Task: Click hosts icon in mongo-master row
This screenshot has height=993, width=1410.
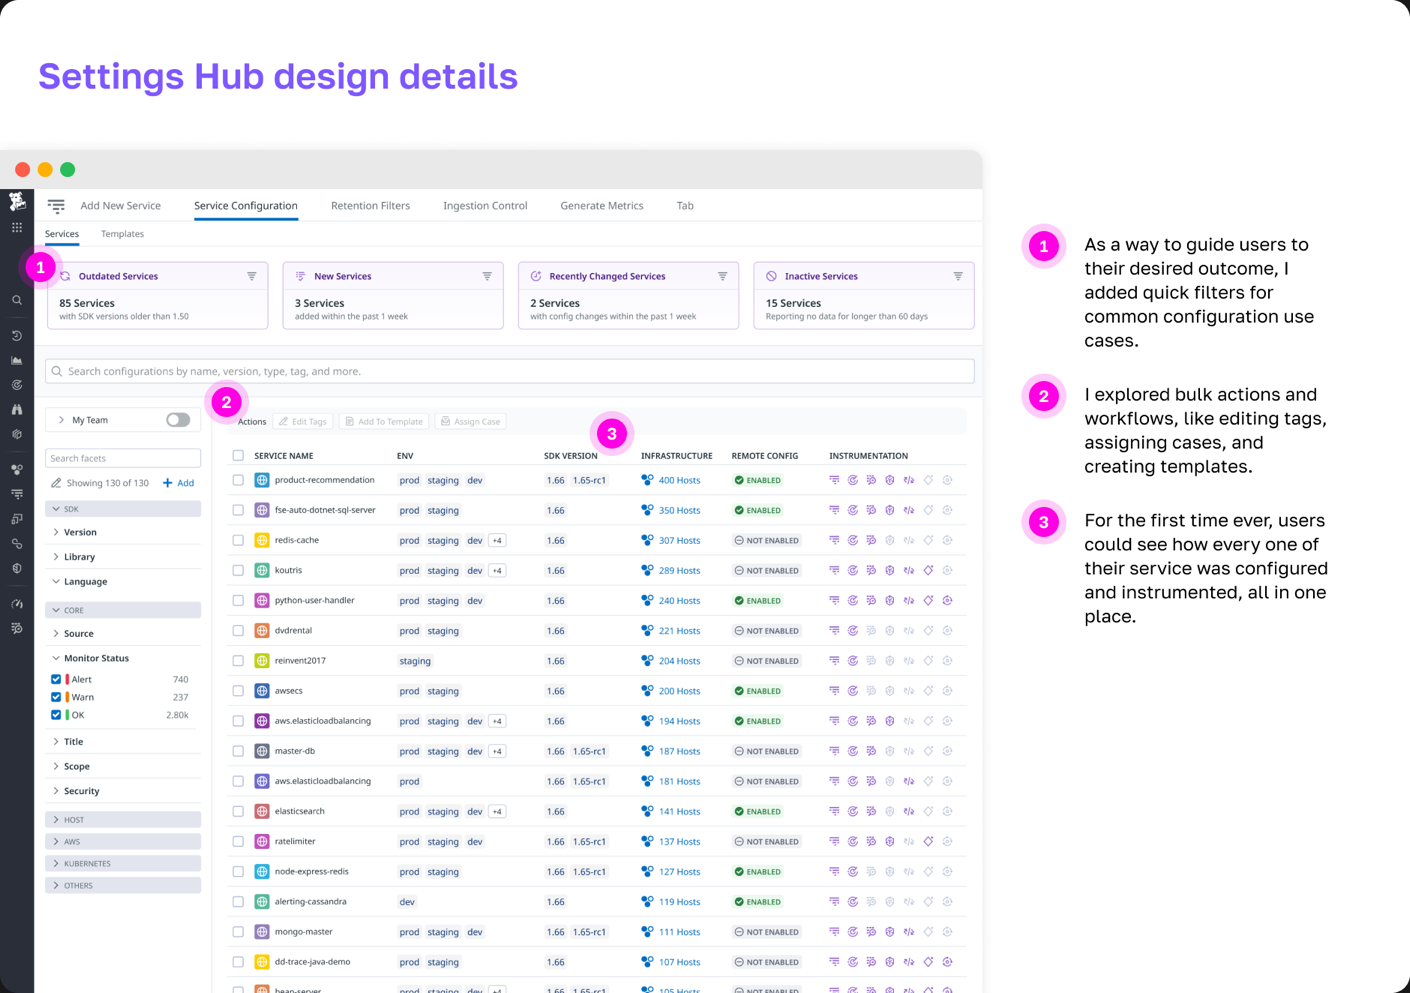Action: (647, 932)
